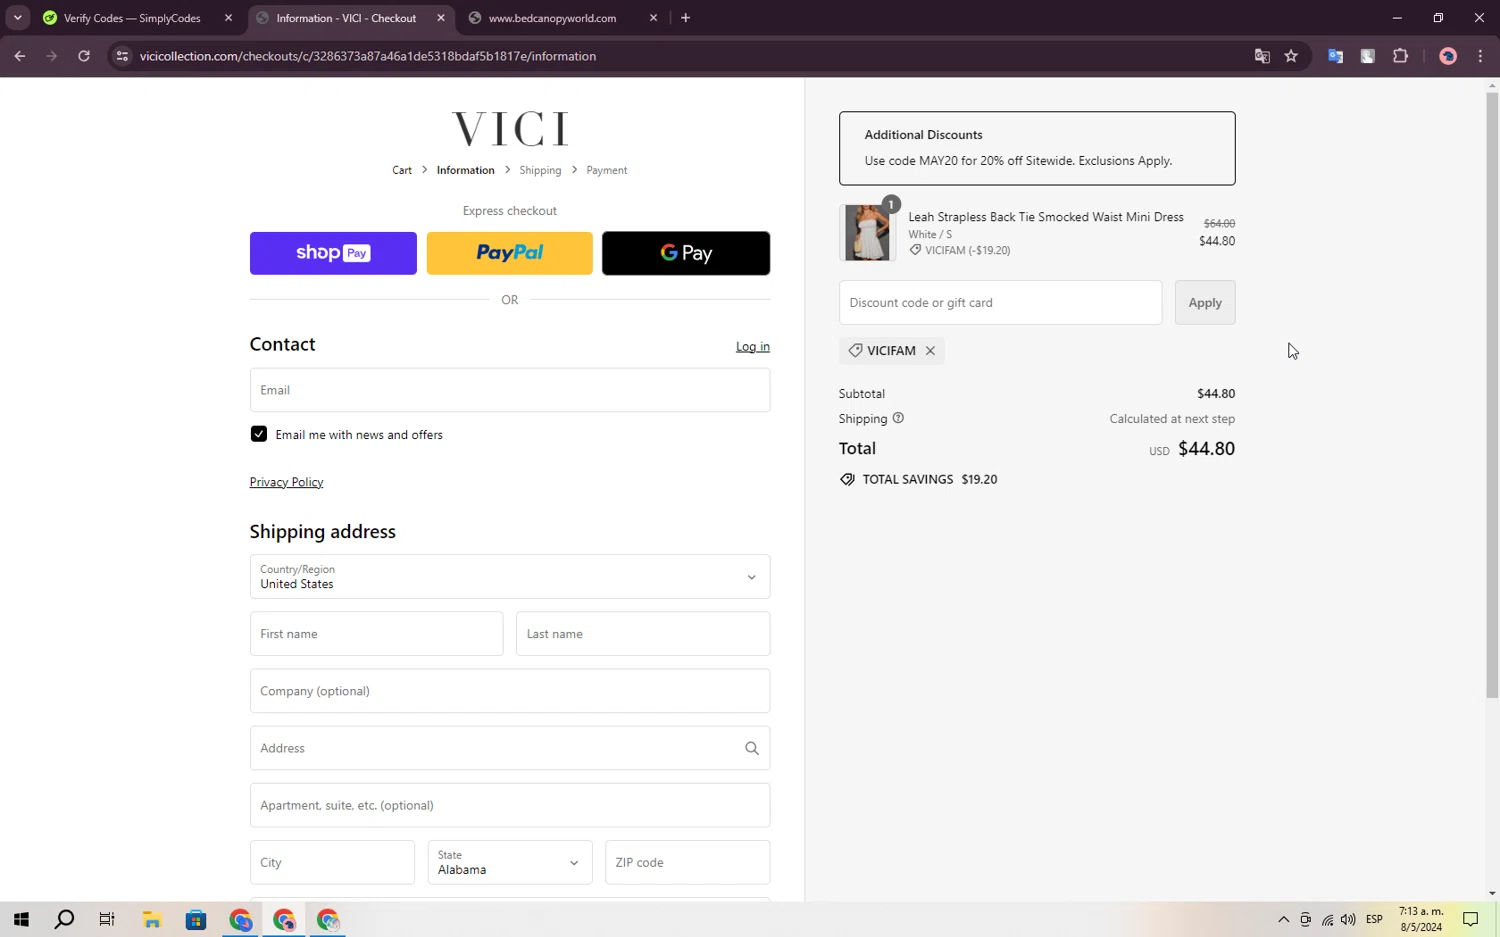Viewport: 1500px width, 937px height.
Task: Click the ZIP code field
Action: coord(688,862)
